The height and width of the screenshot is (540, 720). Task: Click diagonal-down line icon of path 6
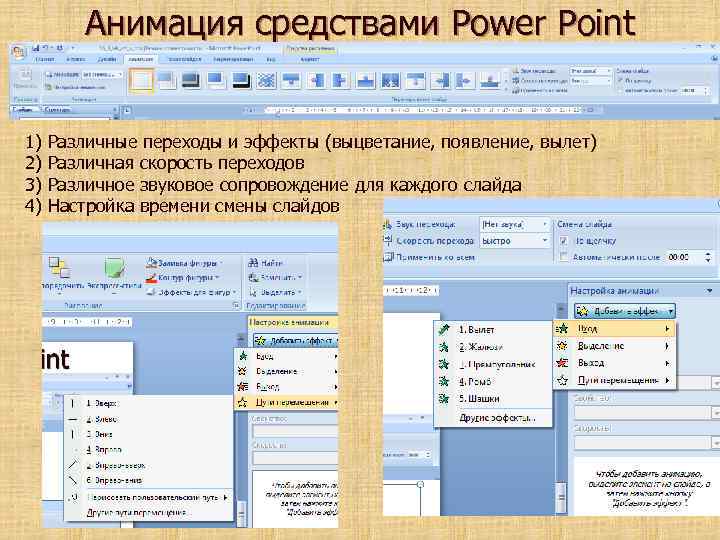click(73, 480)
